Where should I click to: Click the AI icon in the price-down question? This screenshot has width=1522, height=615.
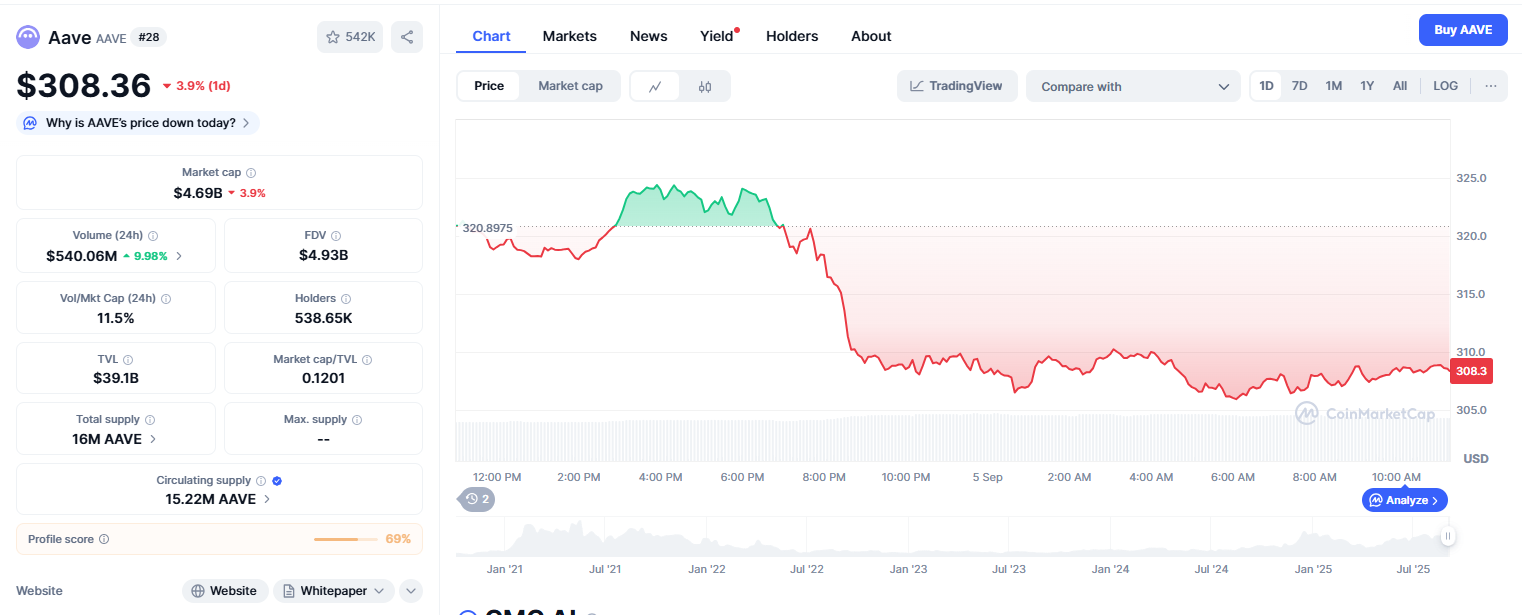30,123
